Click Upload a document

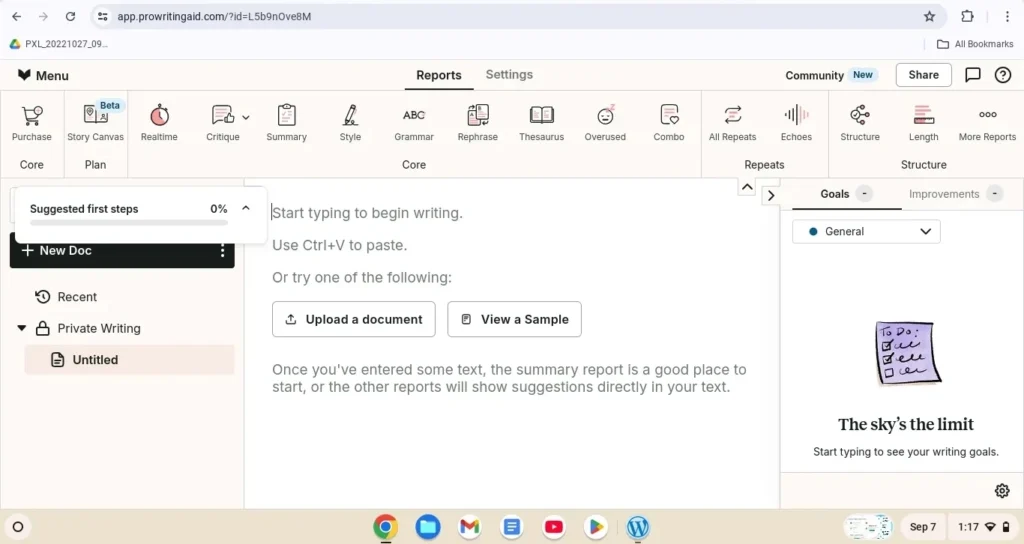pos(354,319)
